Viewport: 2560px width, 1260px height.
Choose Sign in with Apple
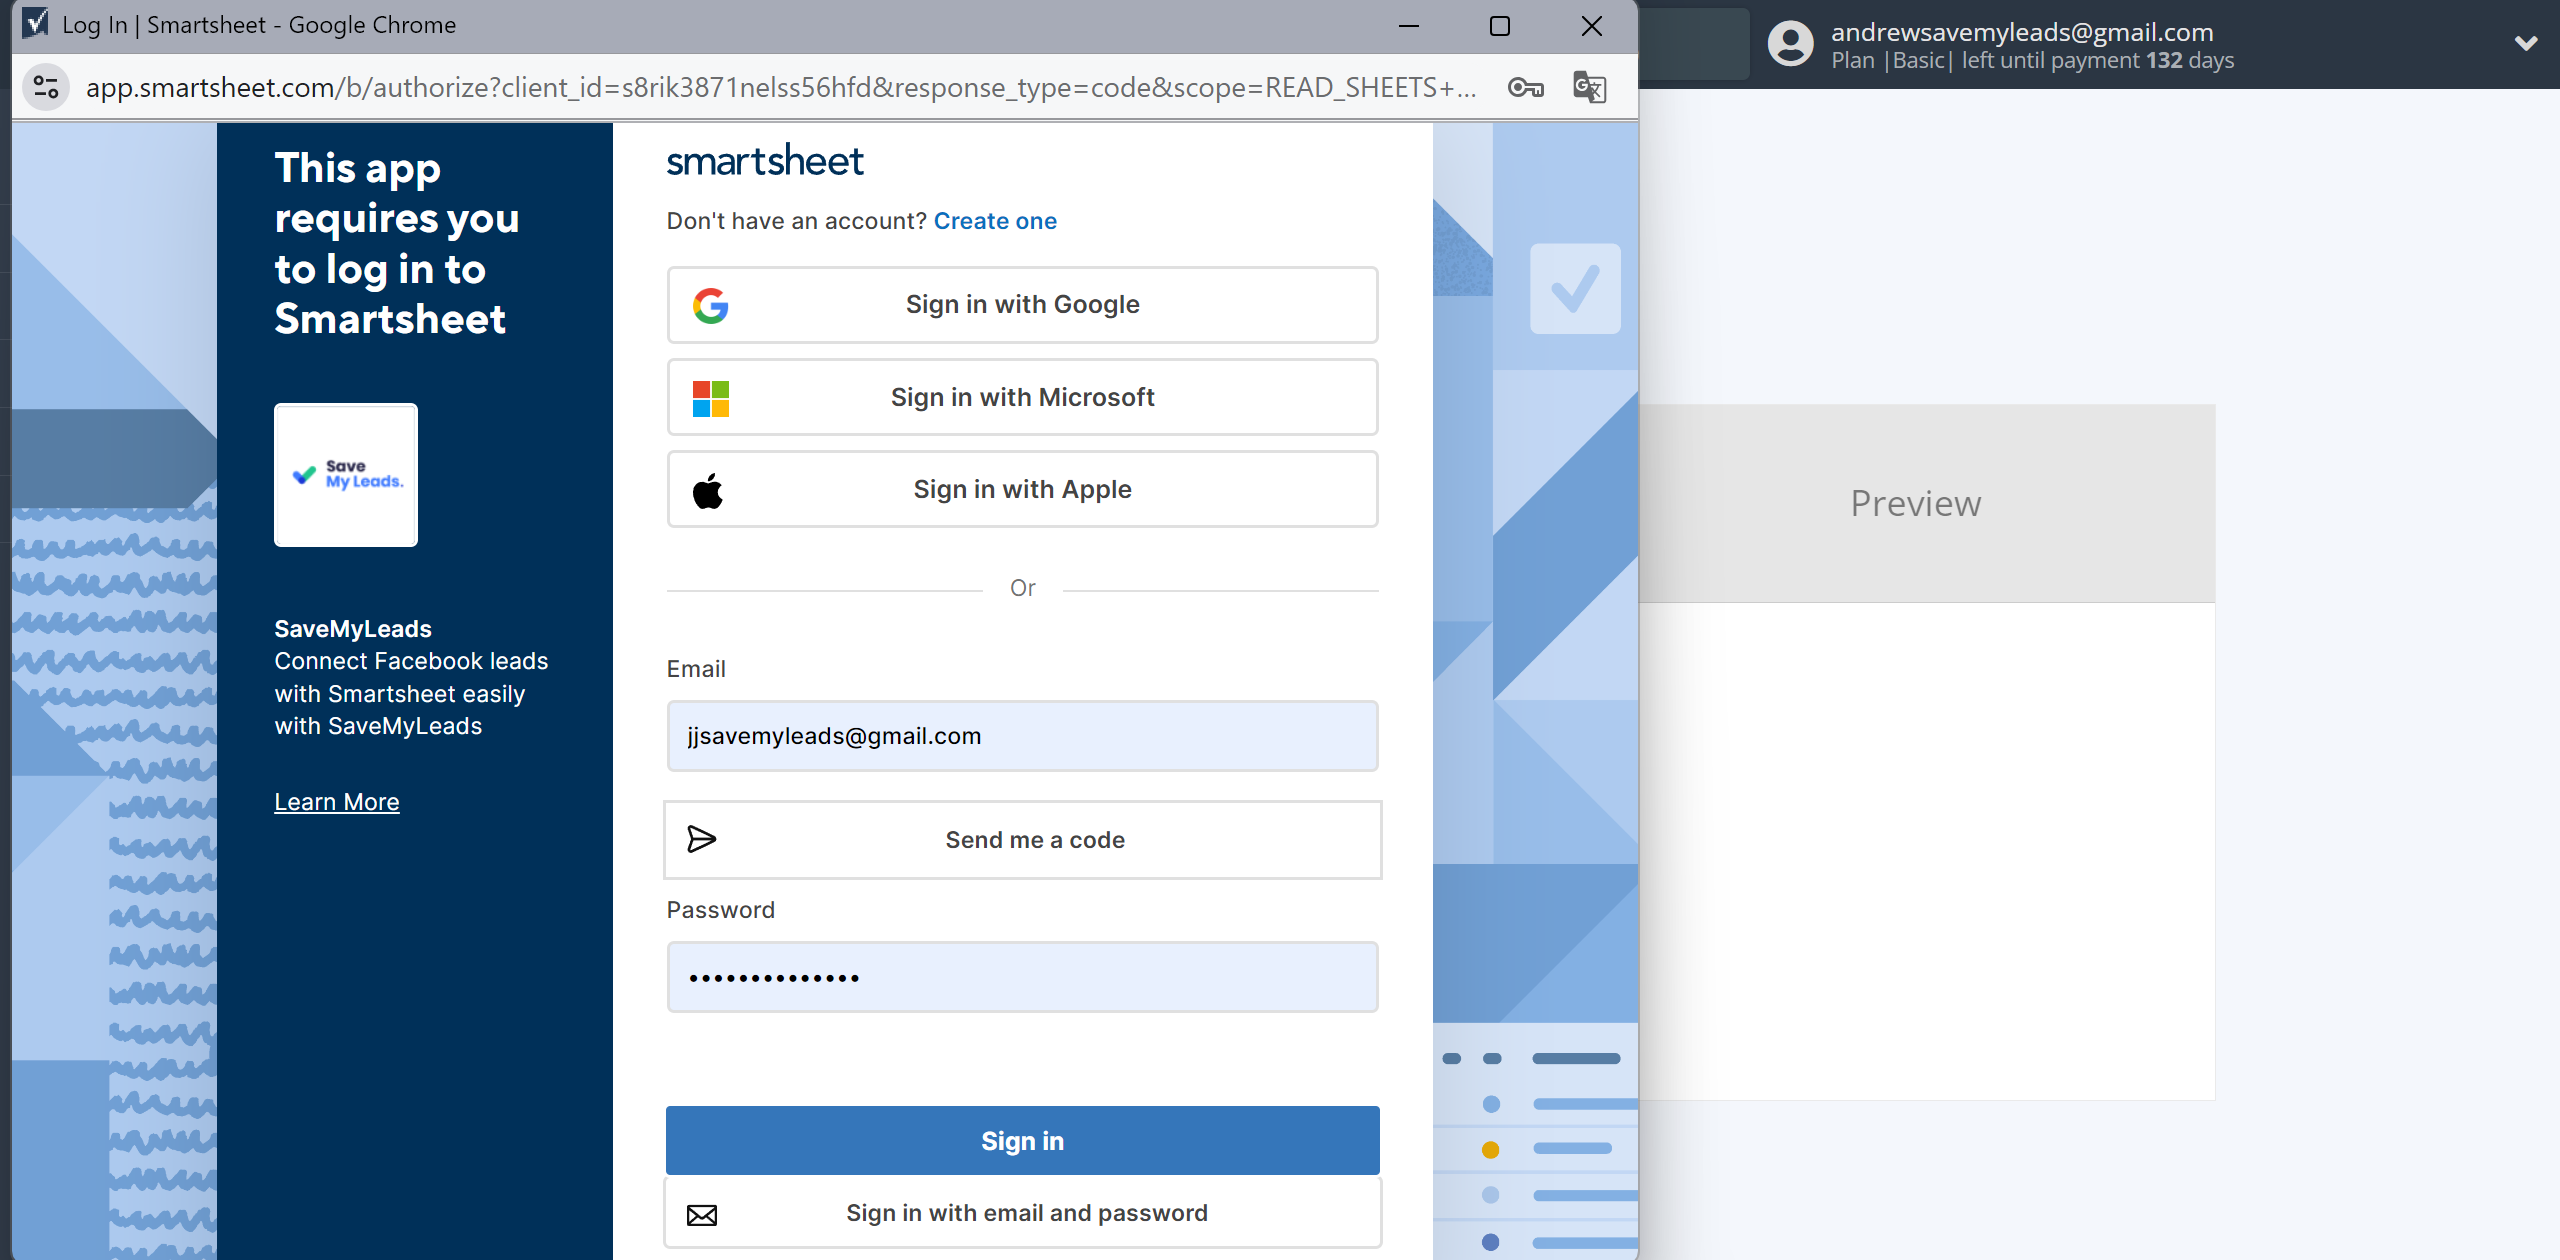pos(1022,490)
